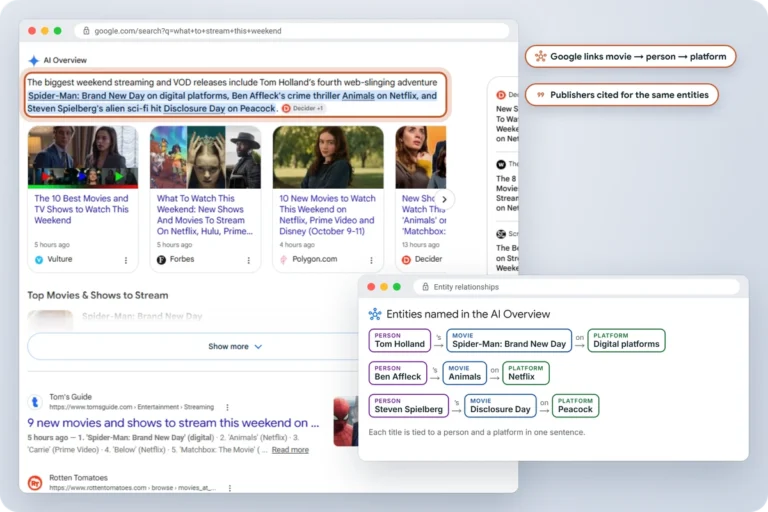Select the Disclosure Day movie chip

[500, 406]
